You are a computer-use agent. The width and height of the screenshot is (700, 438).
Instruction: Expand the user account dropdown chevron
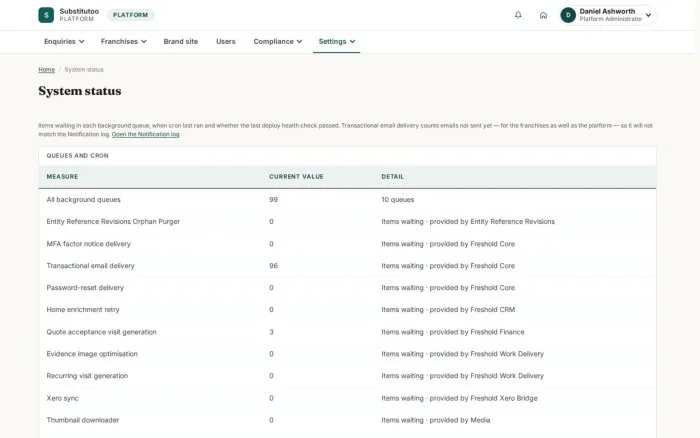(x=648, y=15)
